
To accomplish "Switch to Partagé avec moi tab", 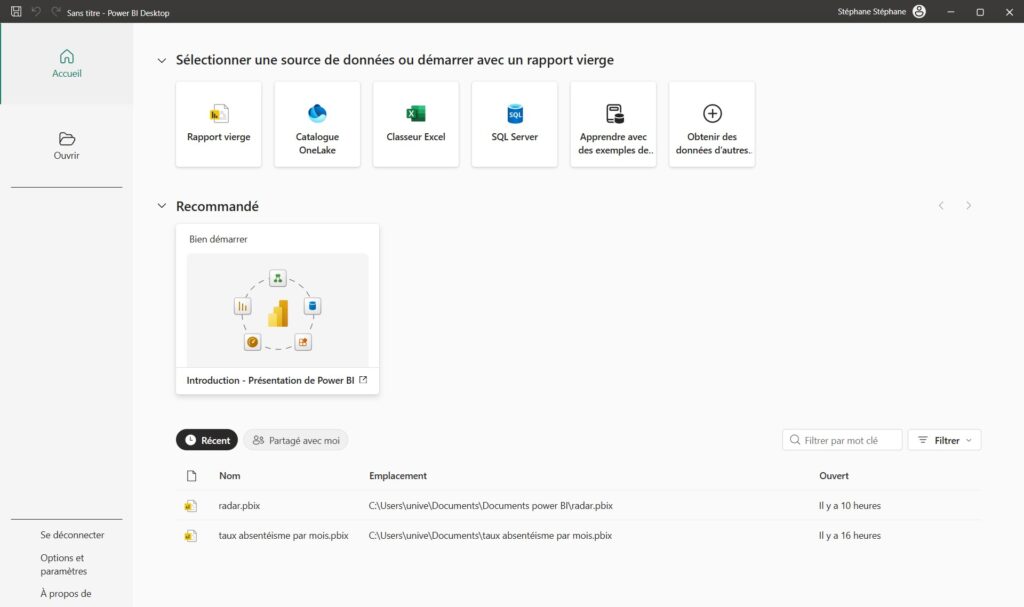I will [x=296, y=440].
